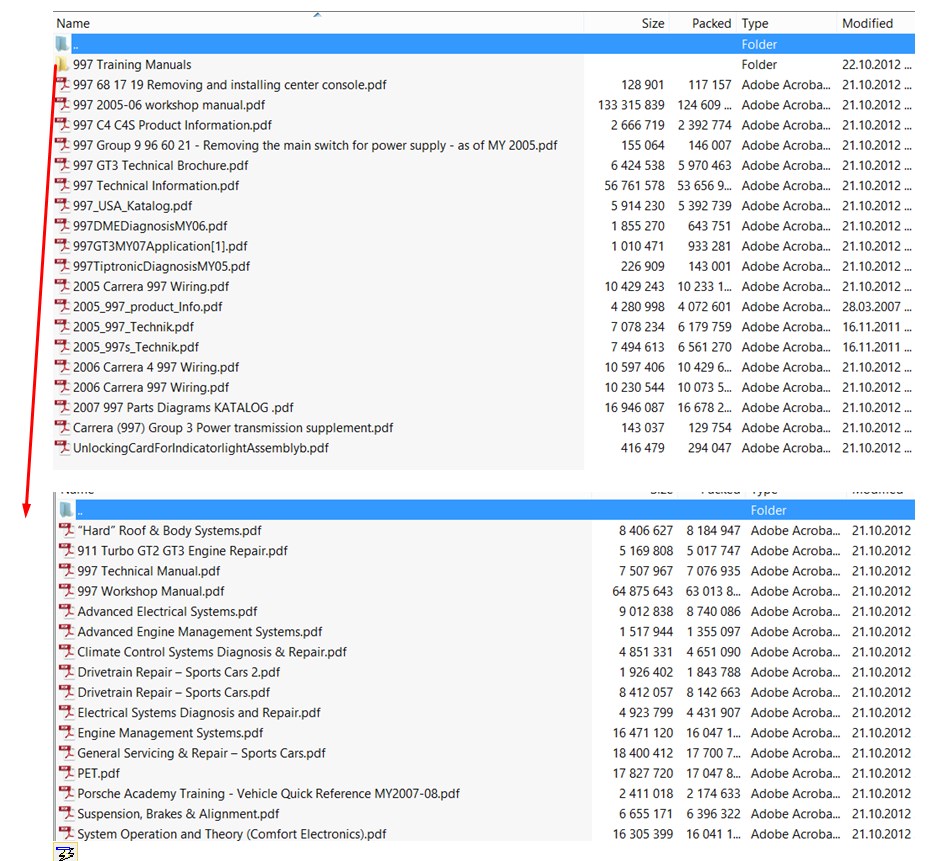The height and width of the screenshot is (861, 931).
Task: Click the PDF icon next to PET.pdf
Action: (x=66, y=773)
